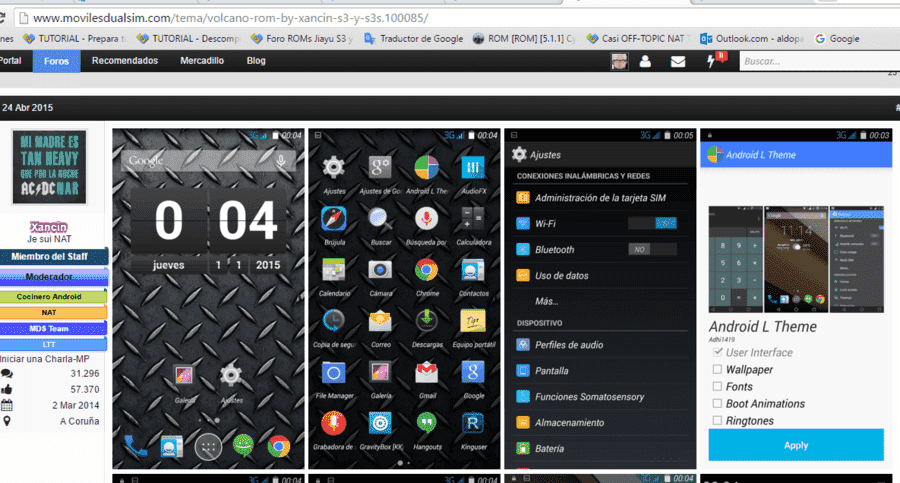The width and height of the screenshot is (900, 483).
Task: Open the Mercadillo menu item
Action: tap(202, 61)
